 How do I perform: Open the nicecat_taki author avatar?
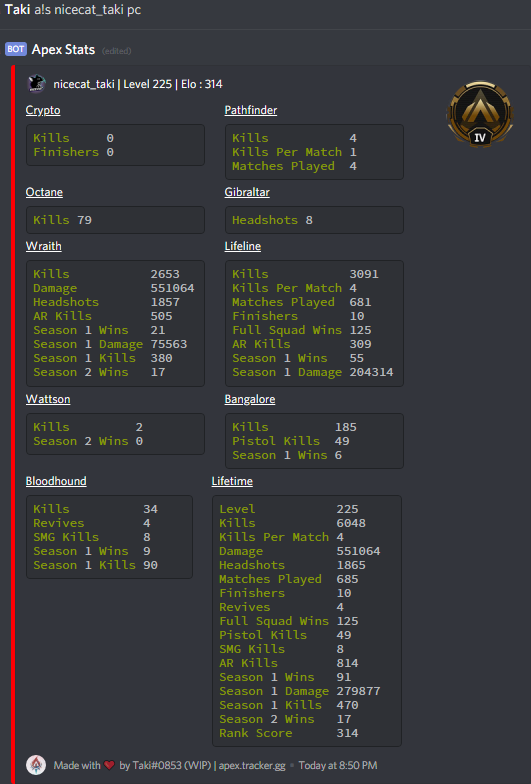point(36,84)
